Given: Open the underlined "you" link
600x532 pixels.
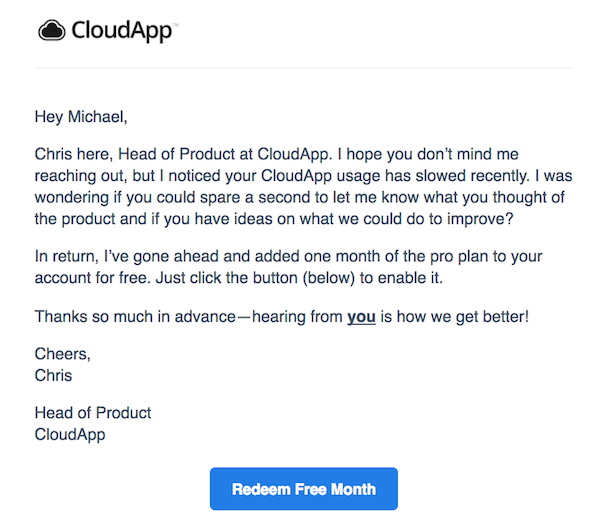Looking at the screenshot, I should click(x=361, y=317).
